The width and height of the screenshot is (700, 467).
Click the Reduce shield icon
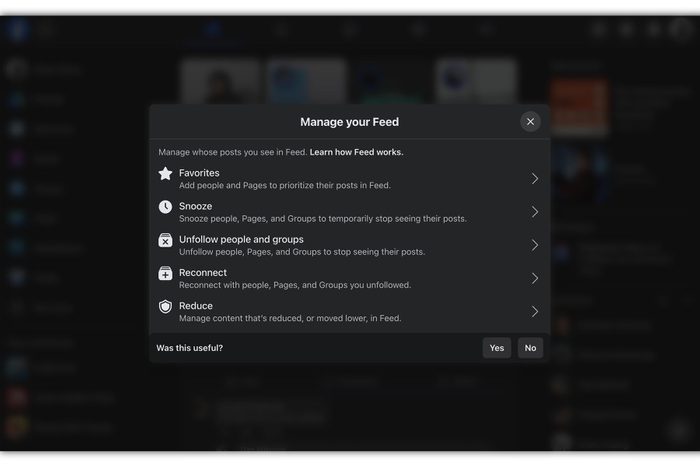click(x=165, y=307)
